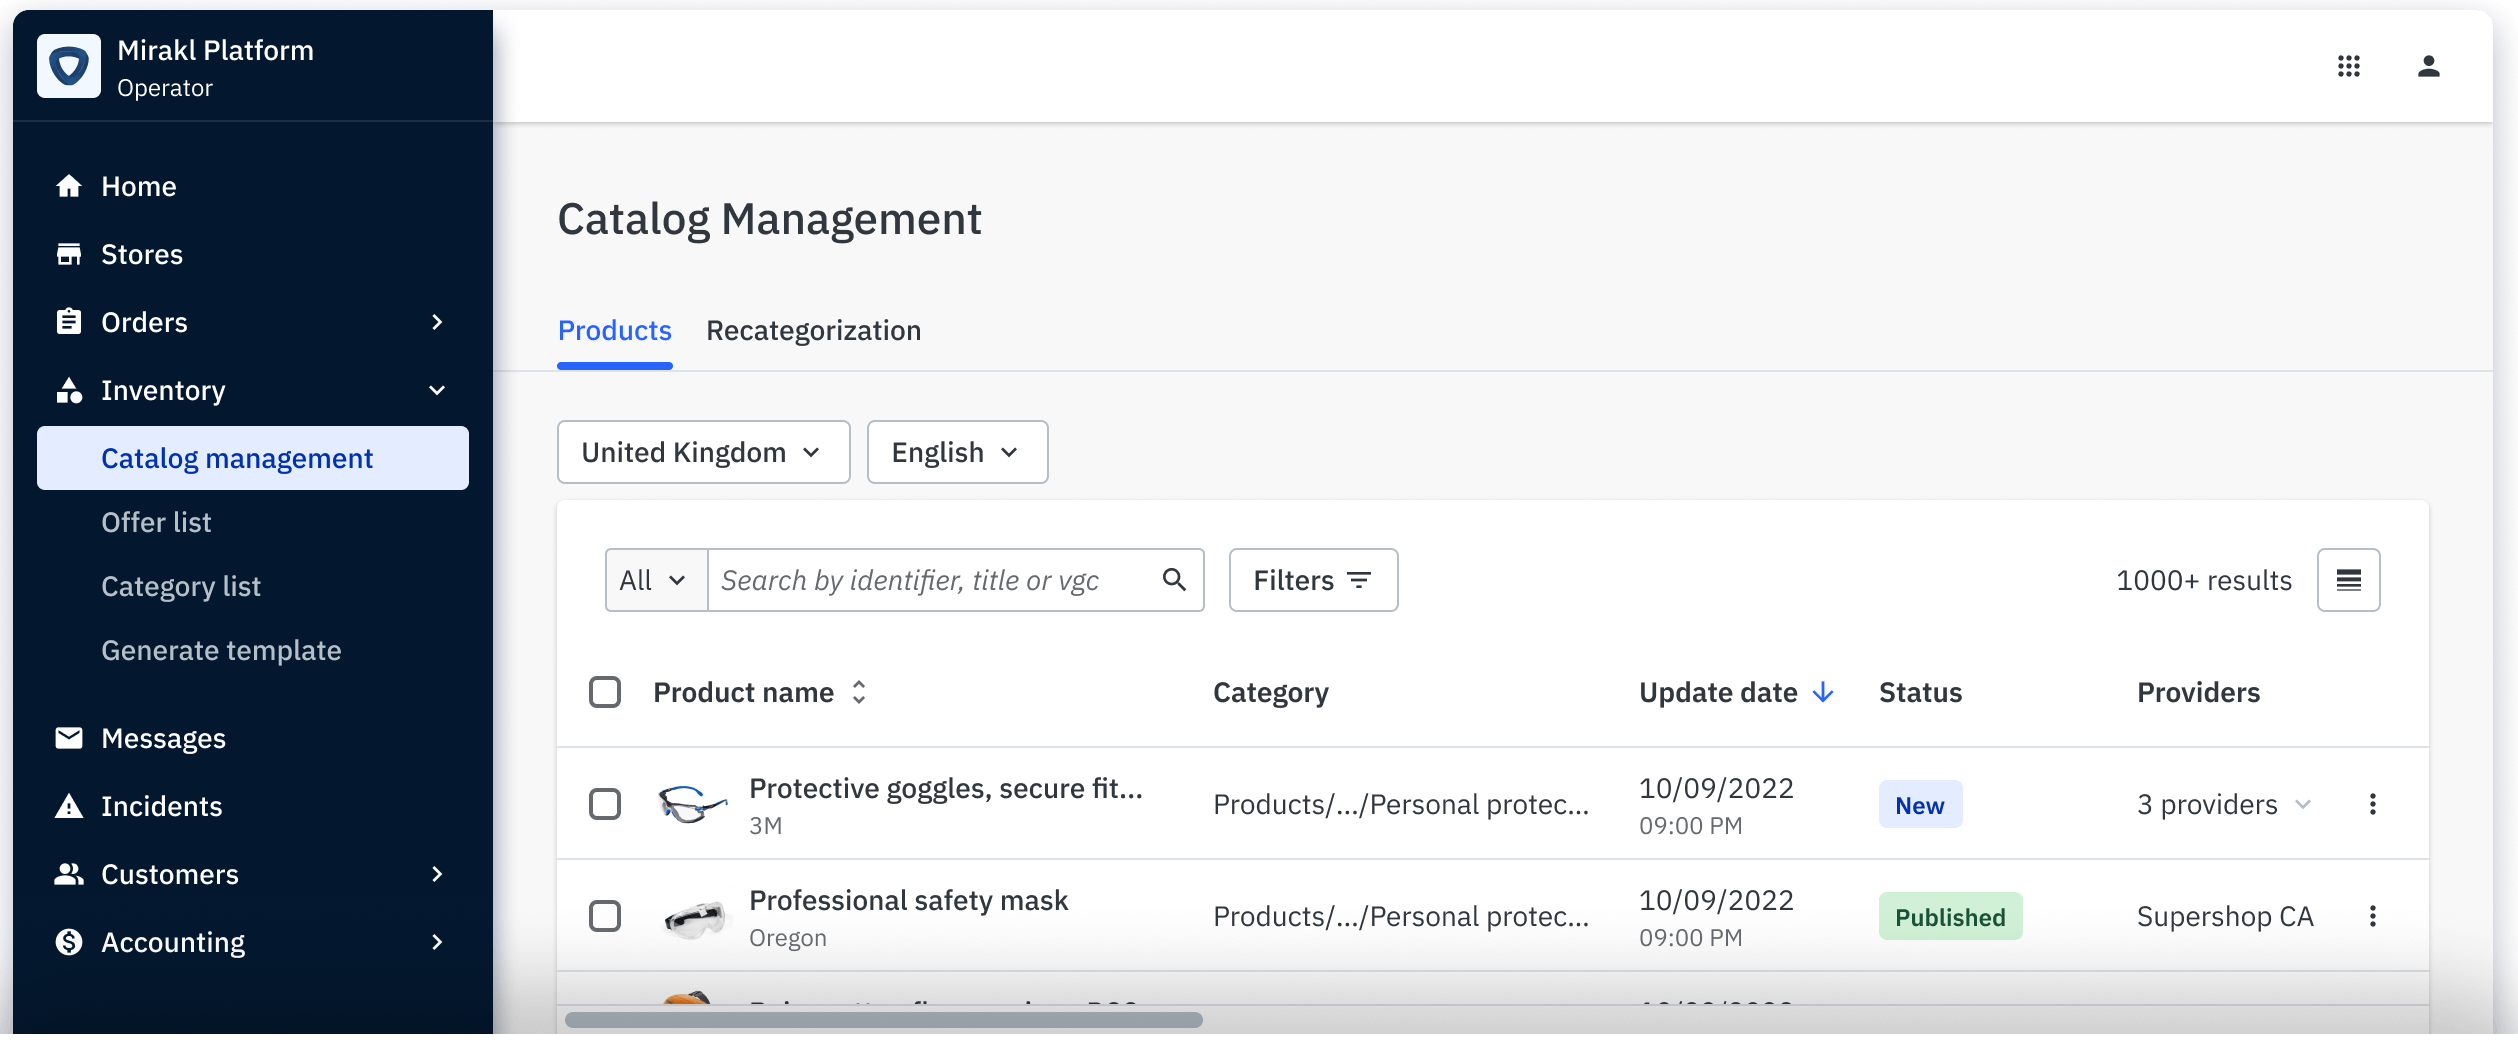The width and height of the screenshot is (2518, 1048).
Task: Click the 1000+ results count
Action: pyautogui.click(x=2205, y=580)
